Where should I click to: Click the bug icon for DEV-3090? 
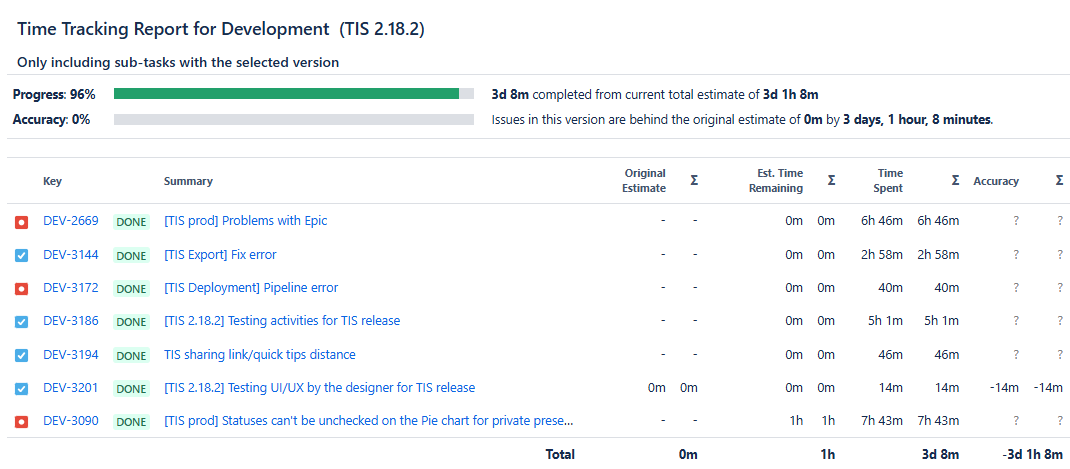point(21,422)
